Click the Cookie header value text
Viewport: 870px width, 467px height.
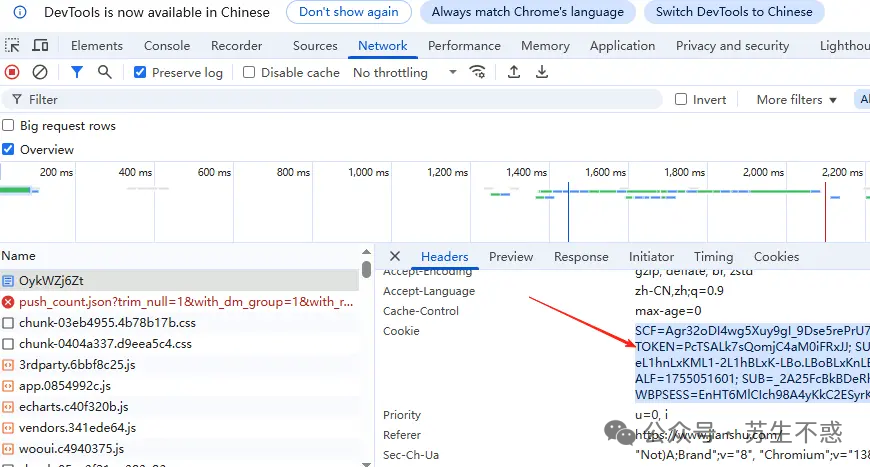coord(752,363)
